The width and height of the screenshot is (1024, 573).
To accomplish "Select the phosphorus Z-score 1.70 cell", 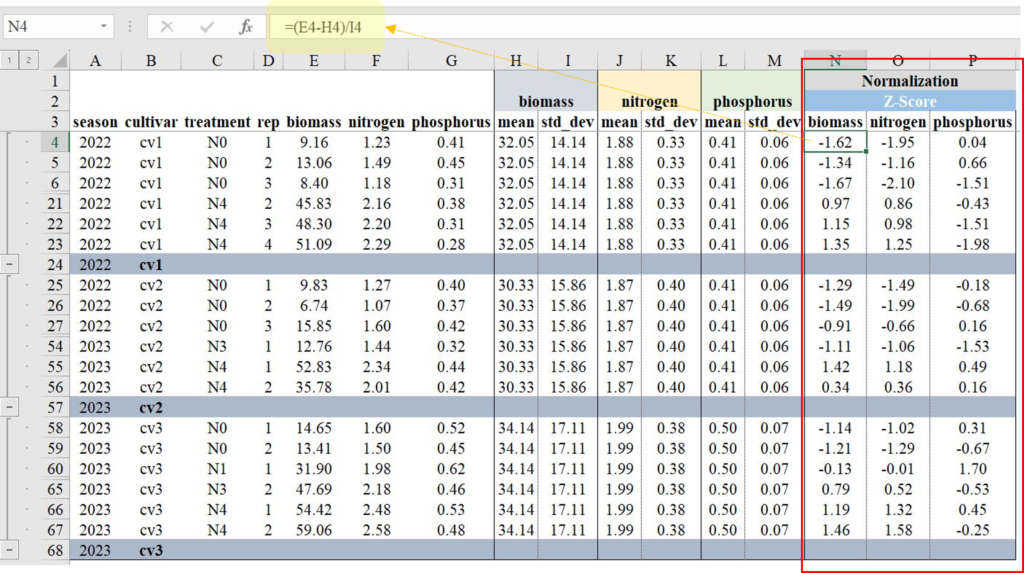I will tap(972, 469).
